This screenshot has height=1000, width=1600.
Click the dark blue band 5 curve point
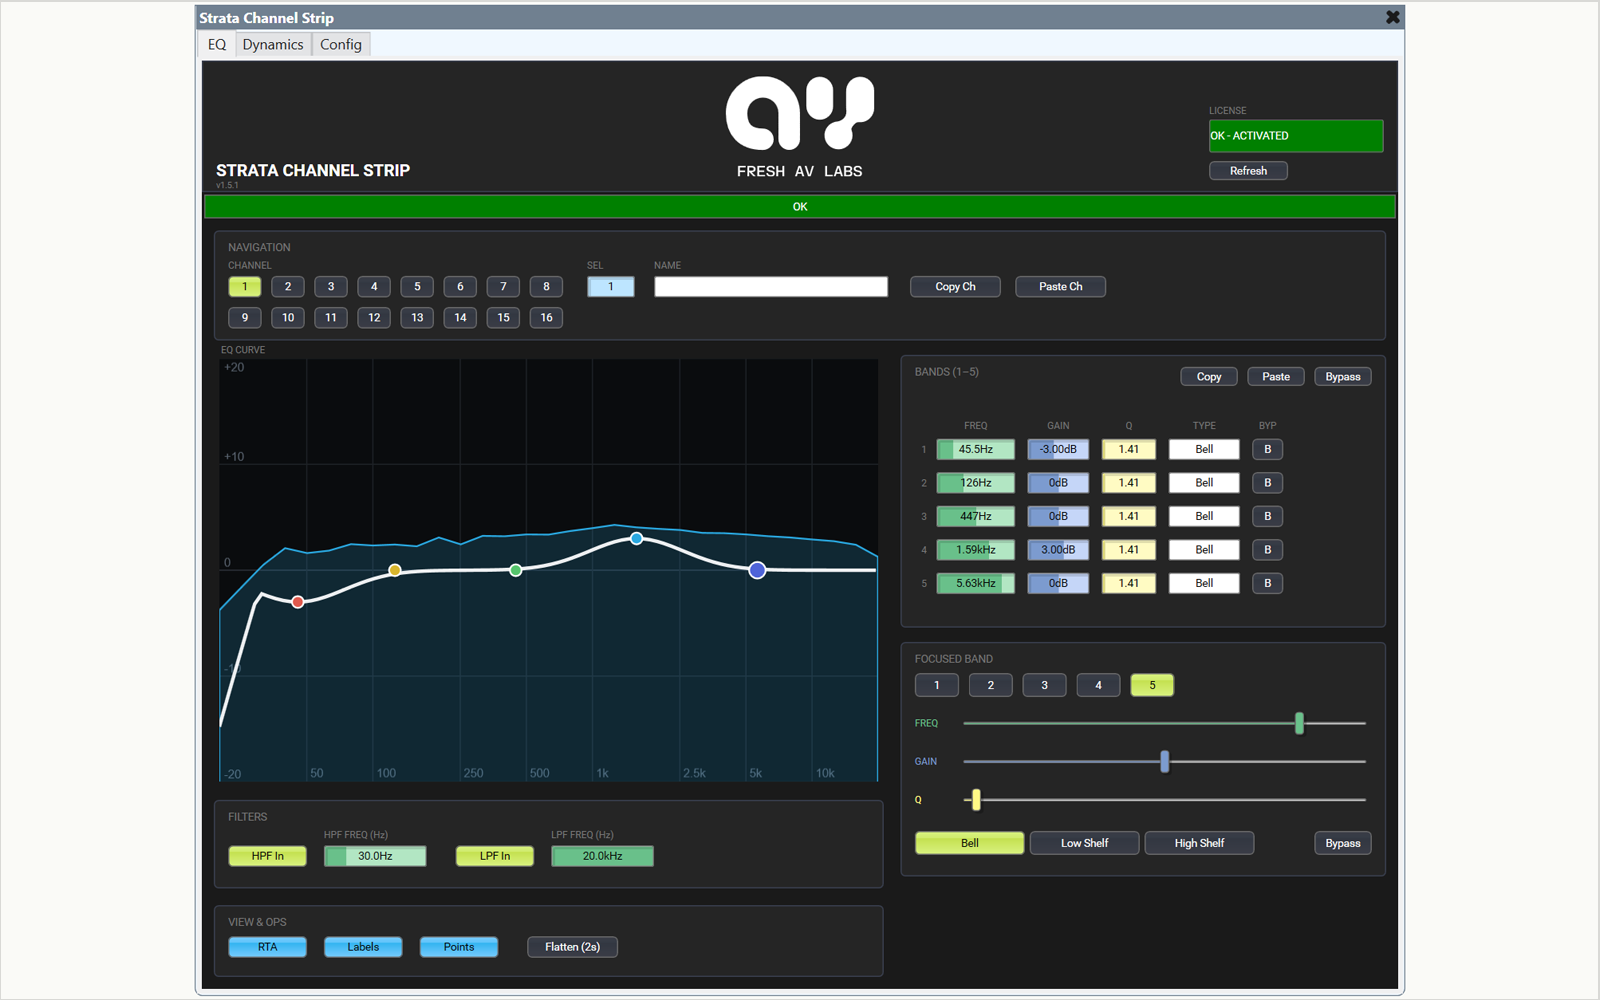pyautogui.click(x=758, y=570)
